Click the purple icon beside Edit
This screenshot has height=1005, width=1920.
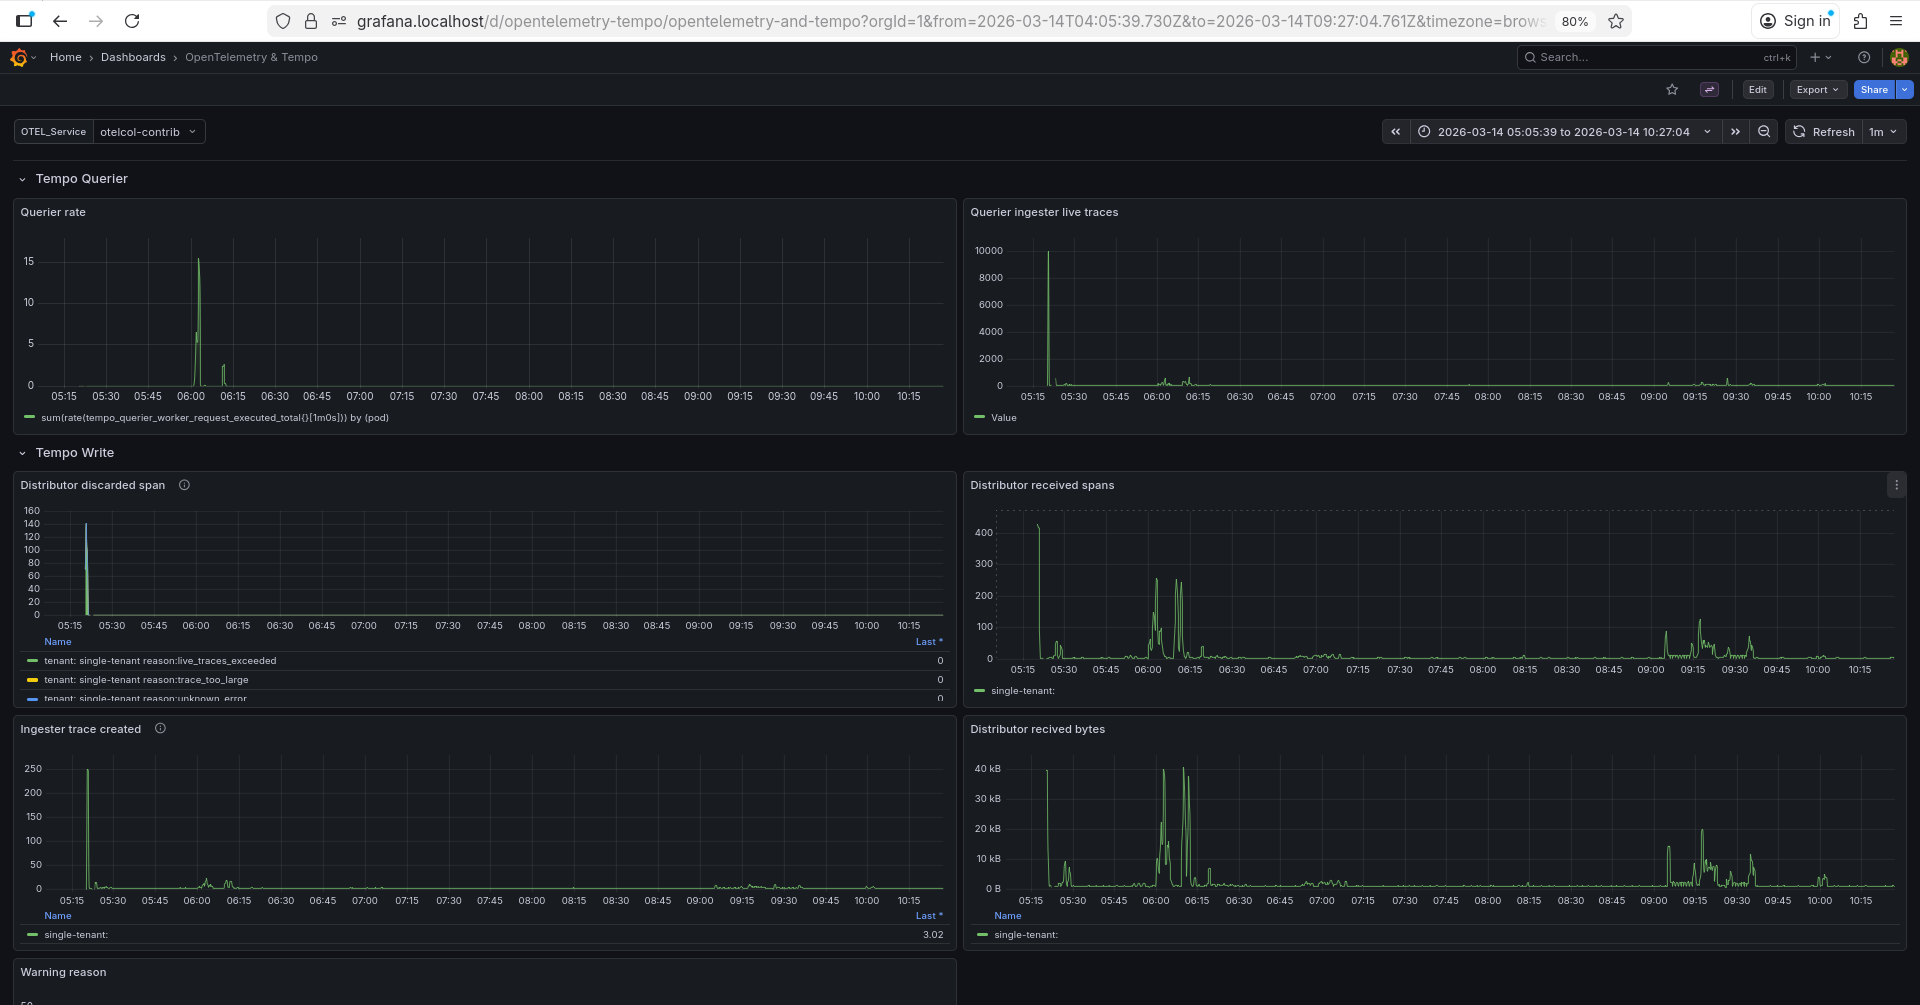coord(1710,90)
